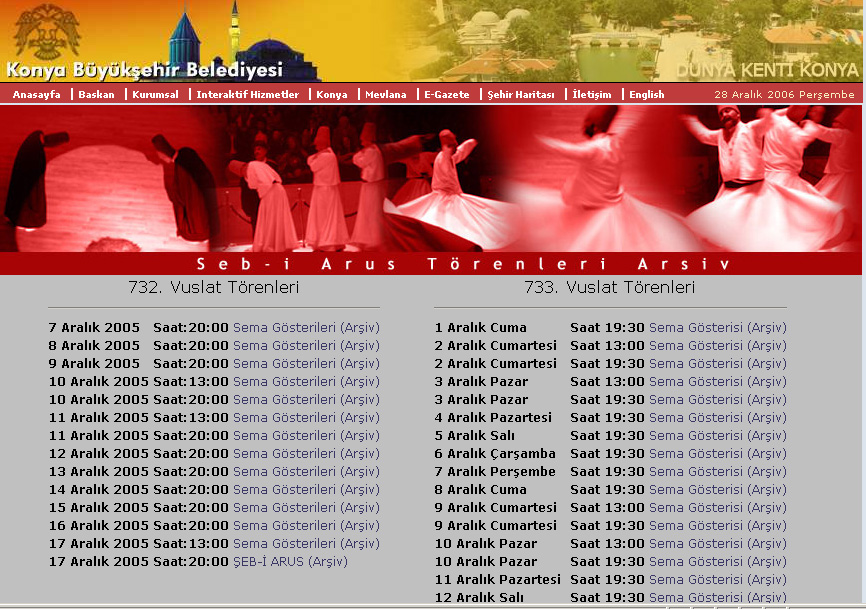Open 6 Aralık Çarşamba Sema Gösterisi link
Viewport: 866px width, 609px height.
coord(717,453)
